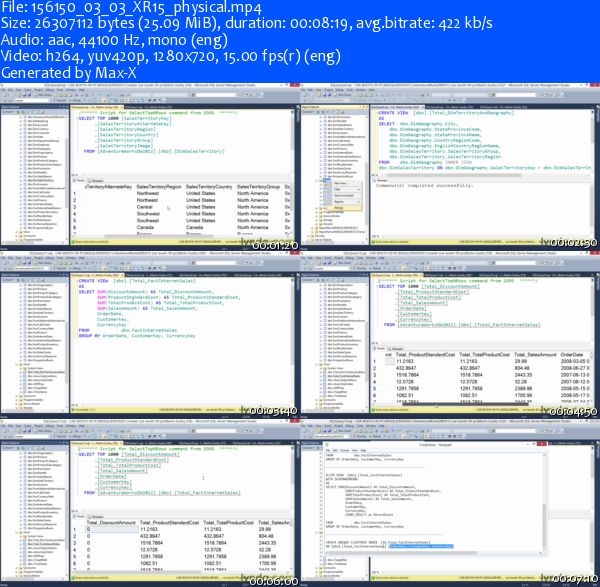Select the 'Southwest' cell in the 00:01:20 frame

coord(148,214)
